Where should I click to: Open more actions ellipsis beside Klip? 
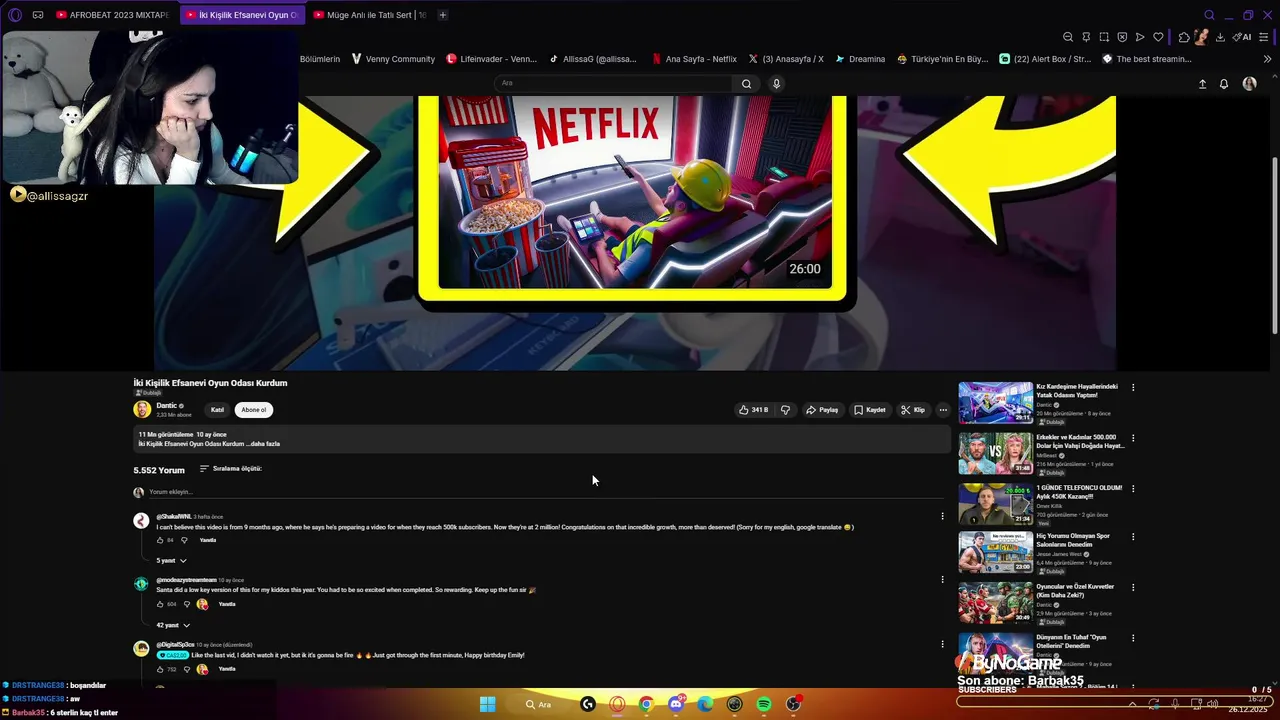tap(943, 410)
